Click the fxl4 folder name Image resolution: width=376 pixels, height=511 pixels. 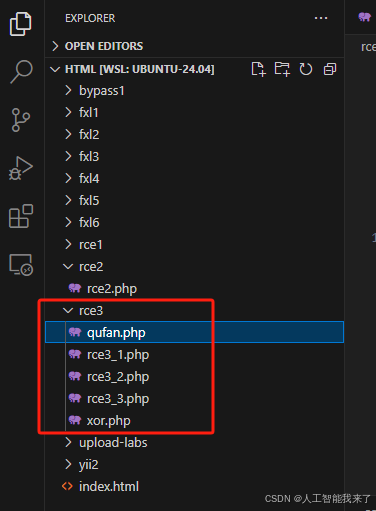click(x=89, y=178)
